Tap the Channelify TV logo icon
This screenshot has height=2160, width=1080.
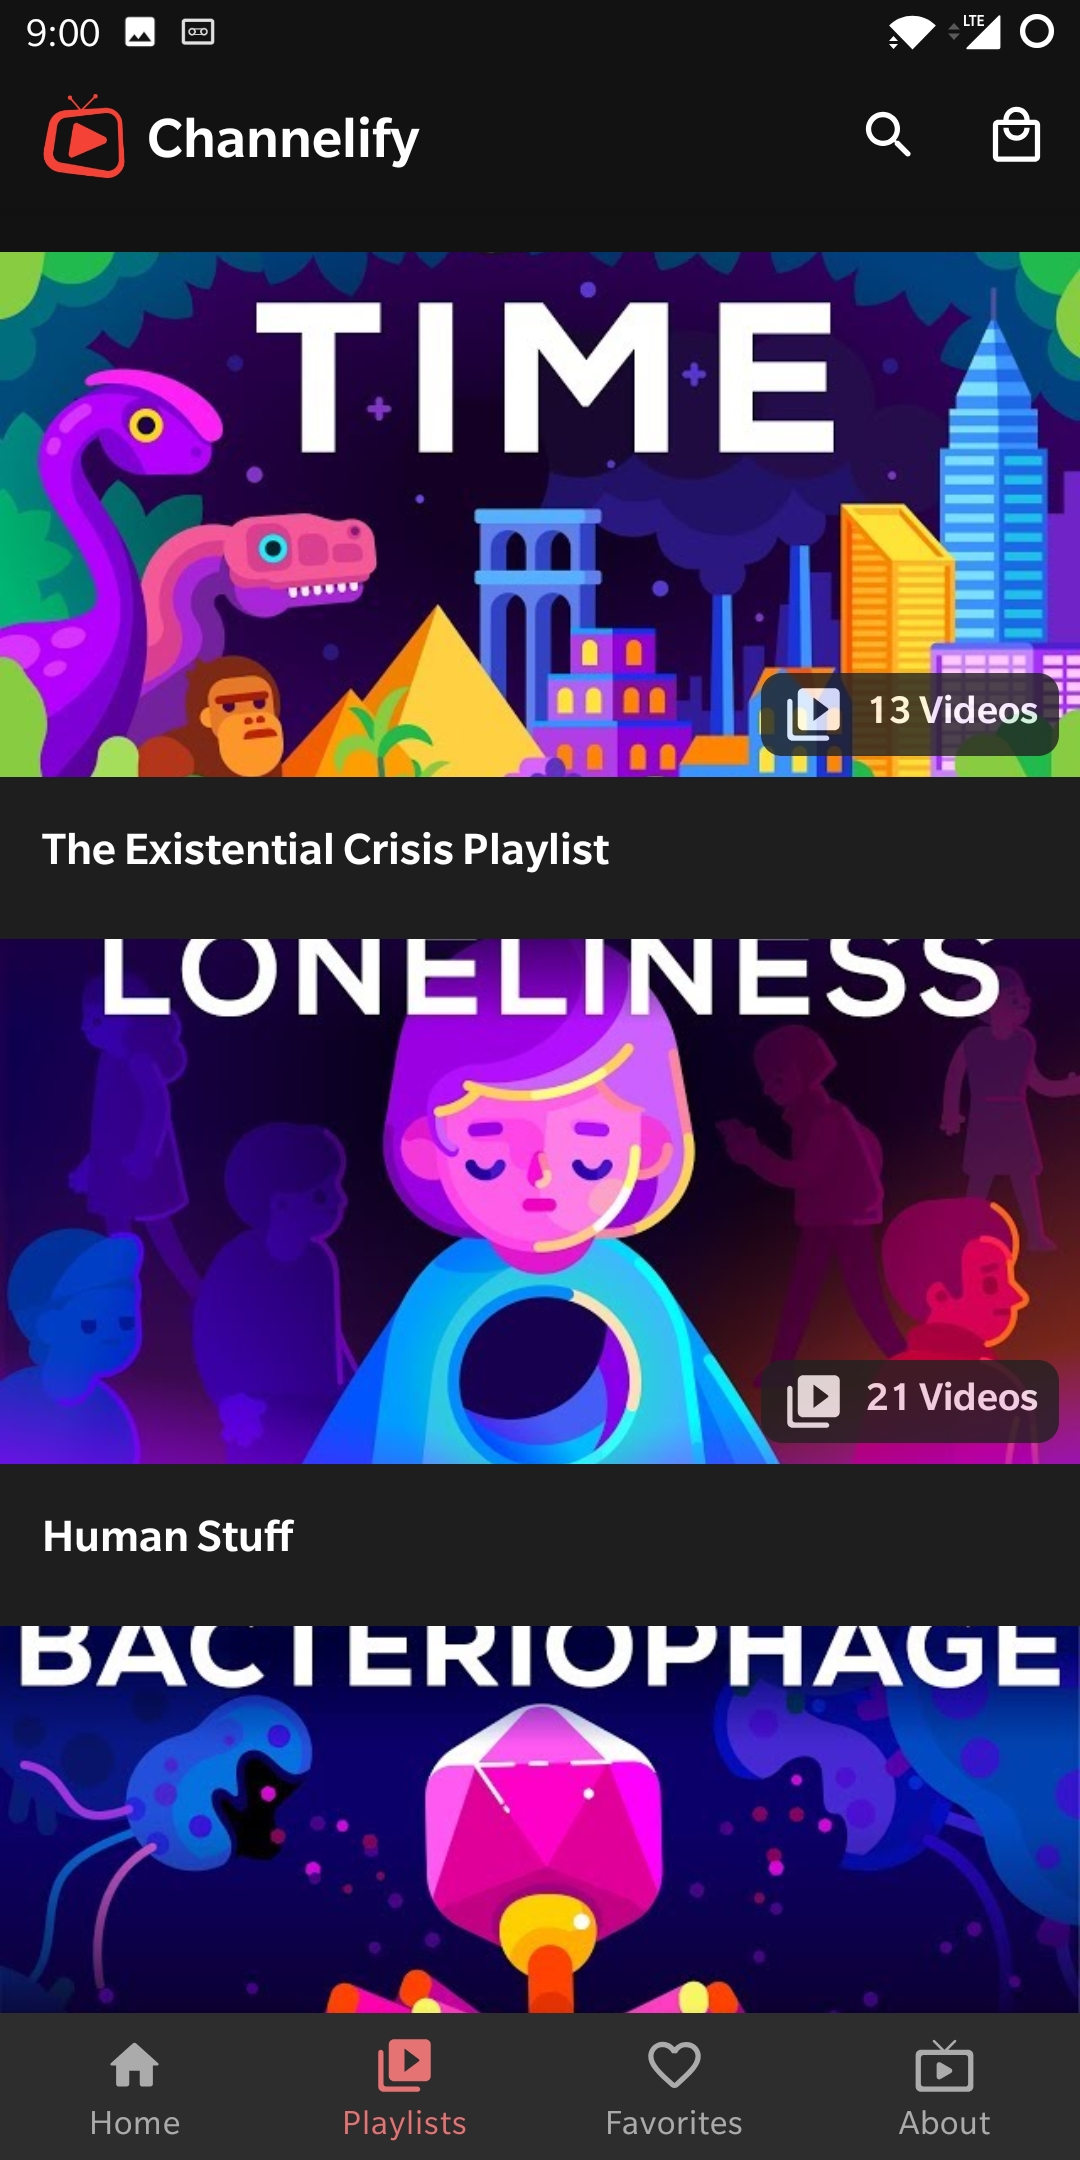click(84, 137)
